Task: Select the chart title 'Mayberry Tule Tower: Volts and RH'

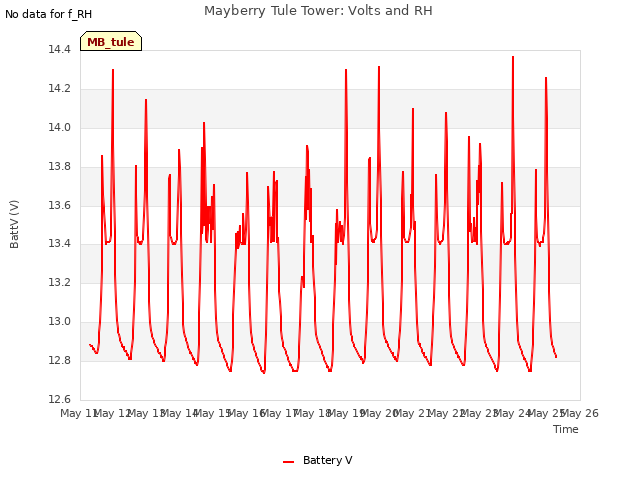Action: 318,11
